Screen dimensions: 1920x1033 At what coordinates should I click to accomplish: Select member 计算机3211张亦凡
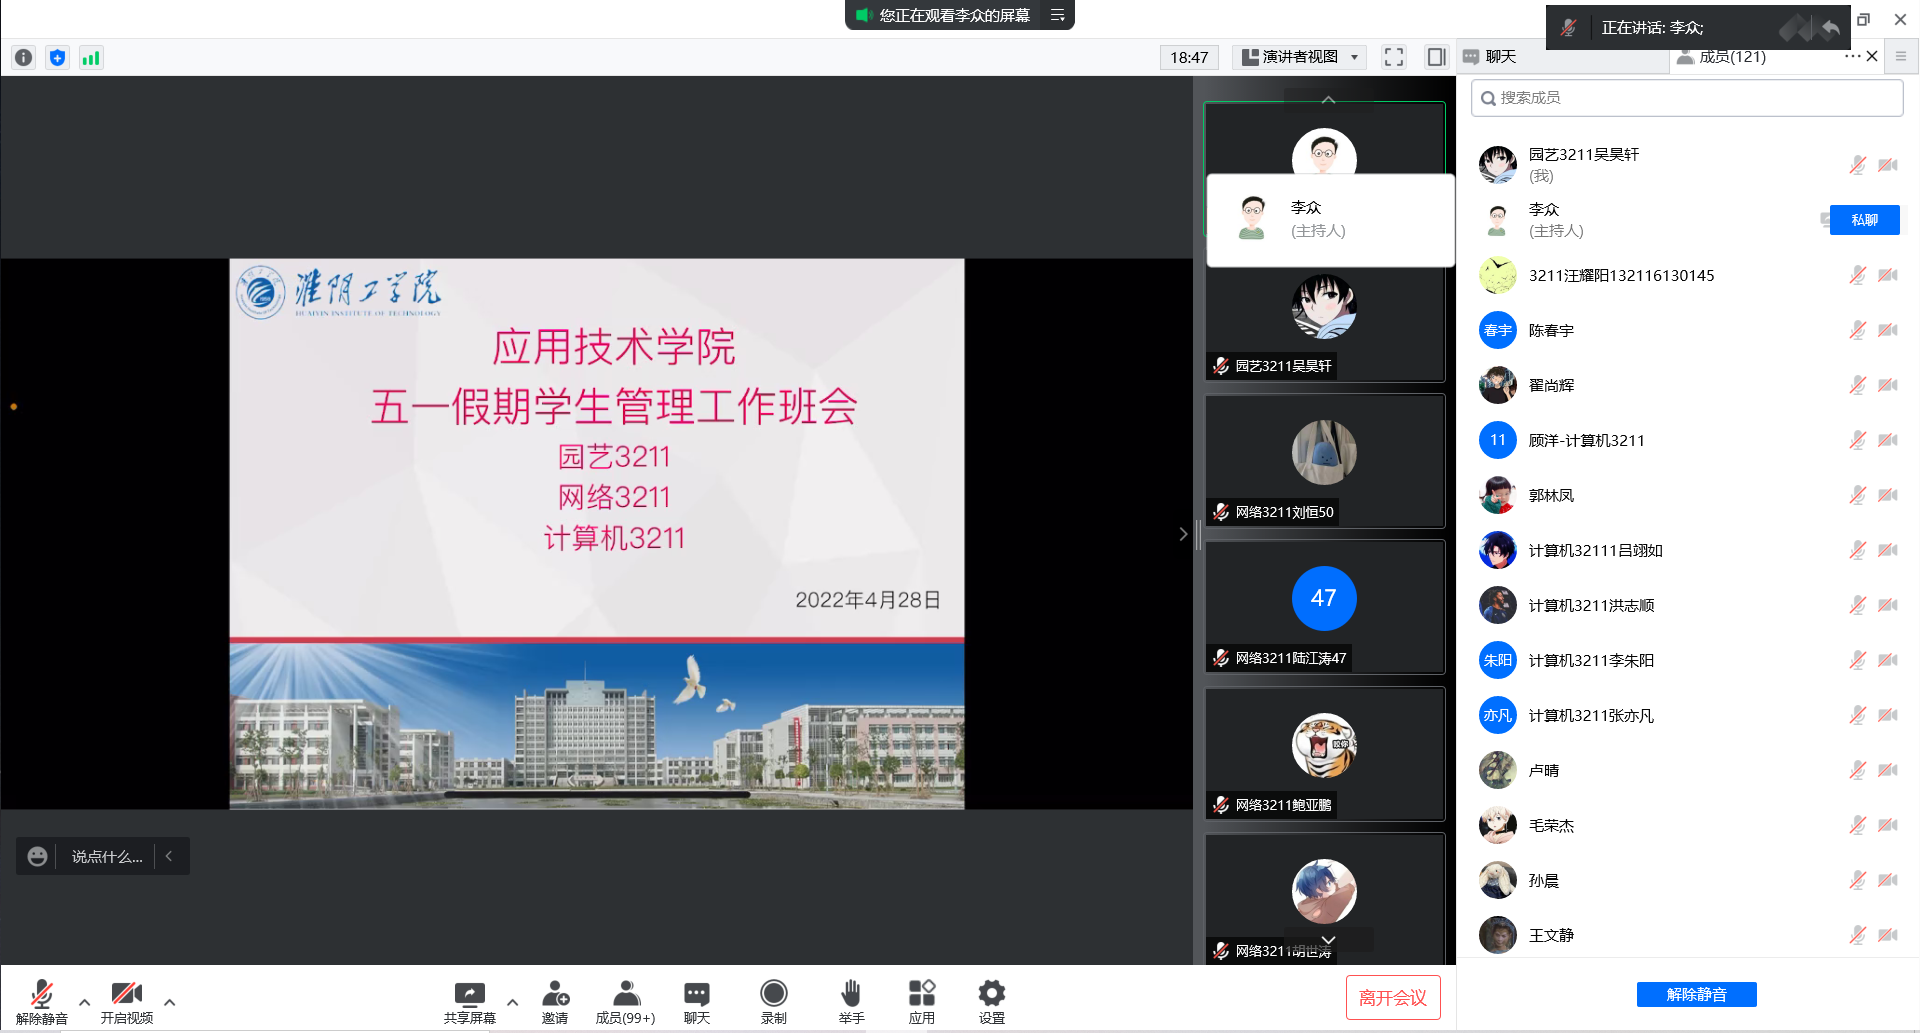[x=1687, y=715]
